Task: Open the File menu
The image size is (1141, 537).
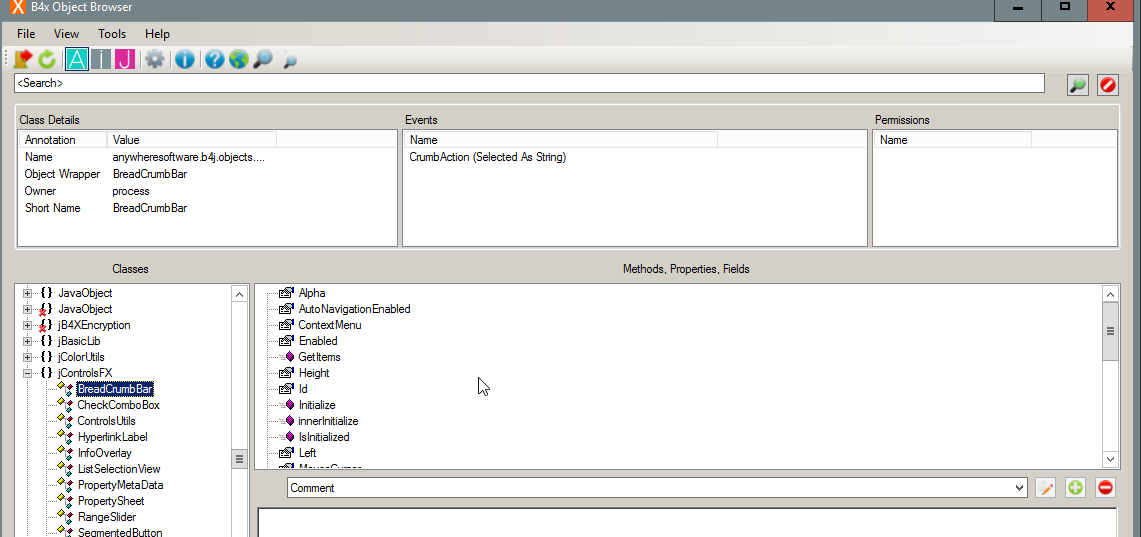Action: (26, 33)
